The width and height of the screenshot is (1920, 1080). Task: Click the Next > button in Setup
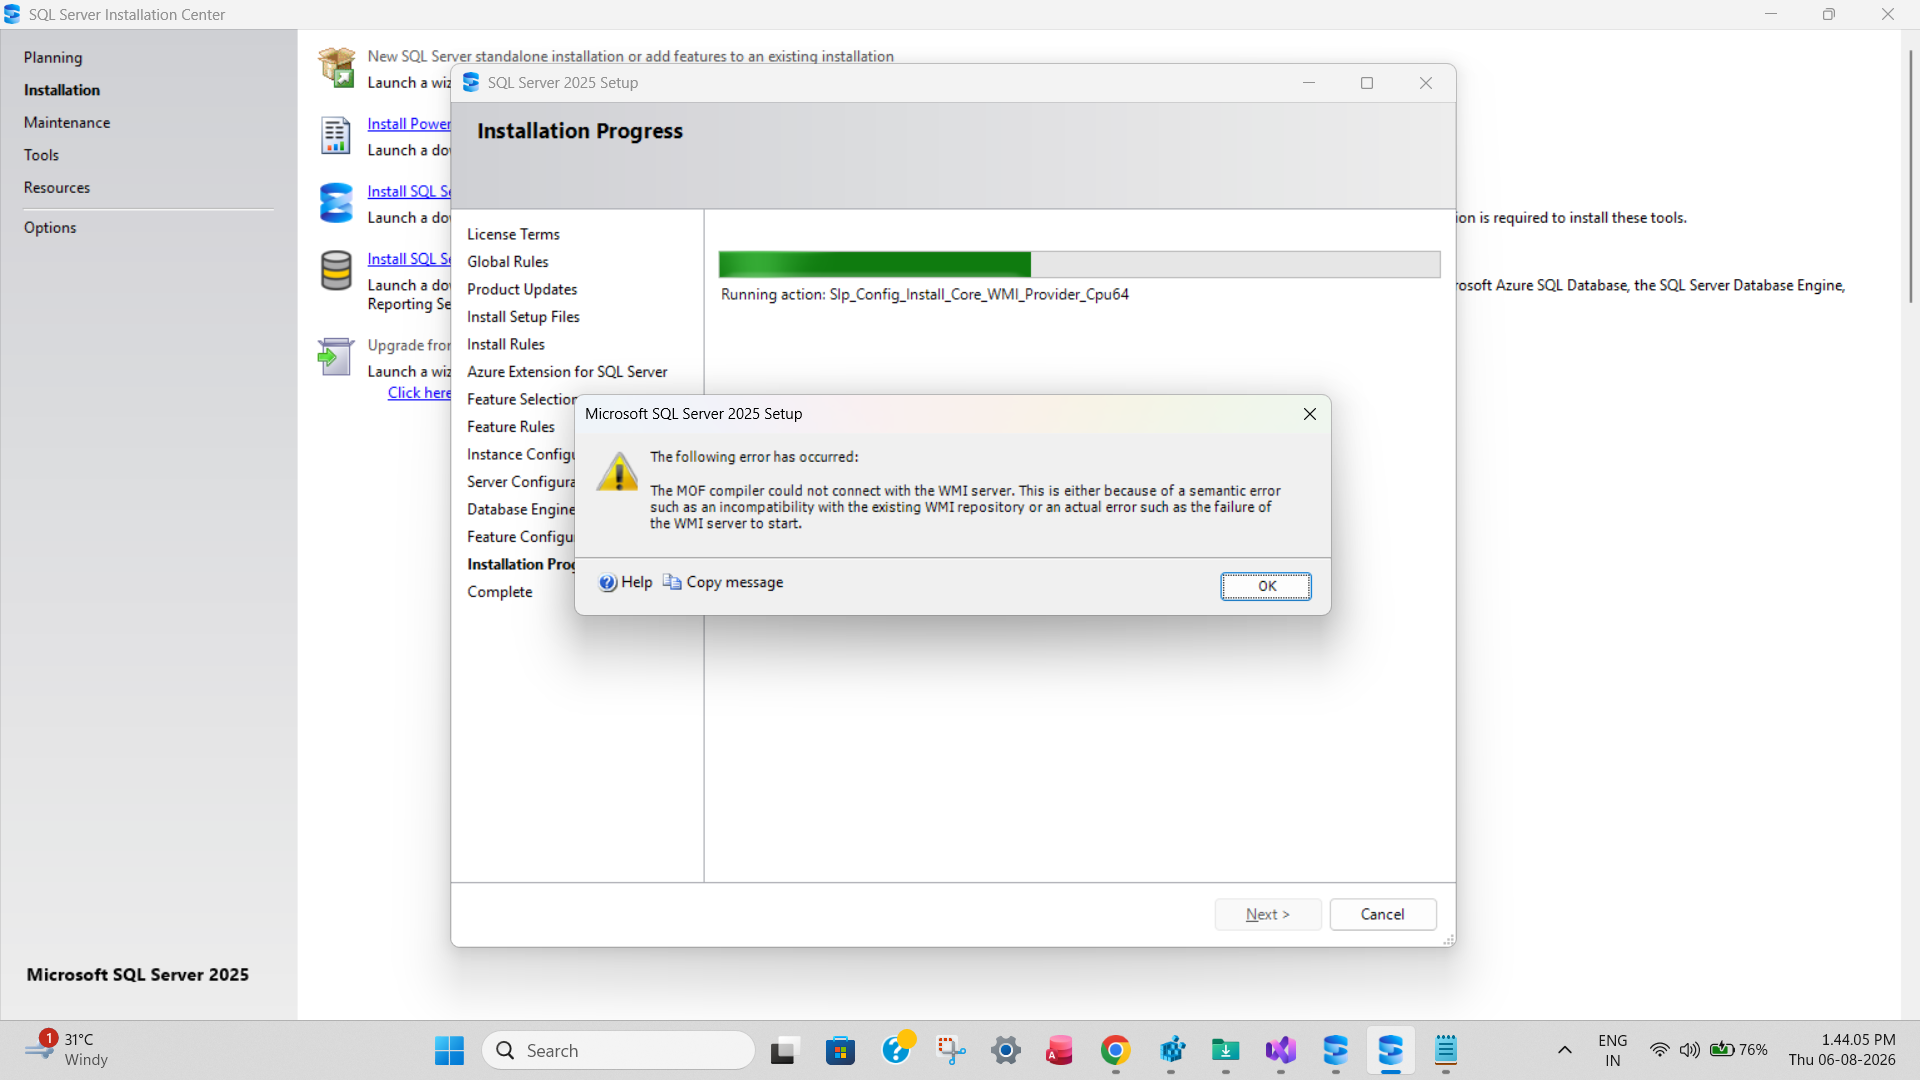(1268, 915)
